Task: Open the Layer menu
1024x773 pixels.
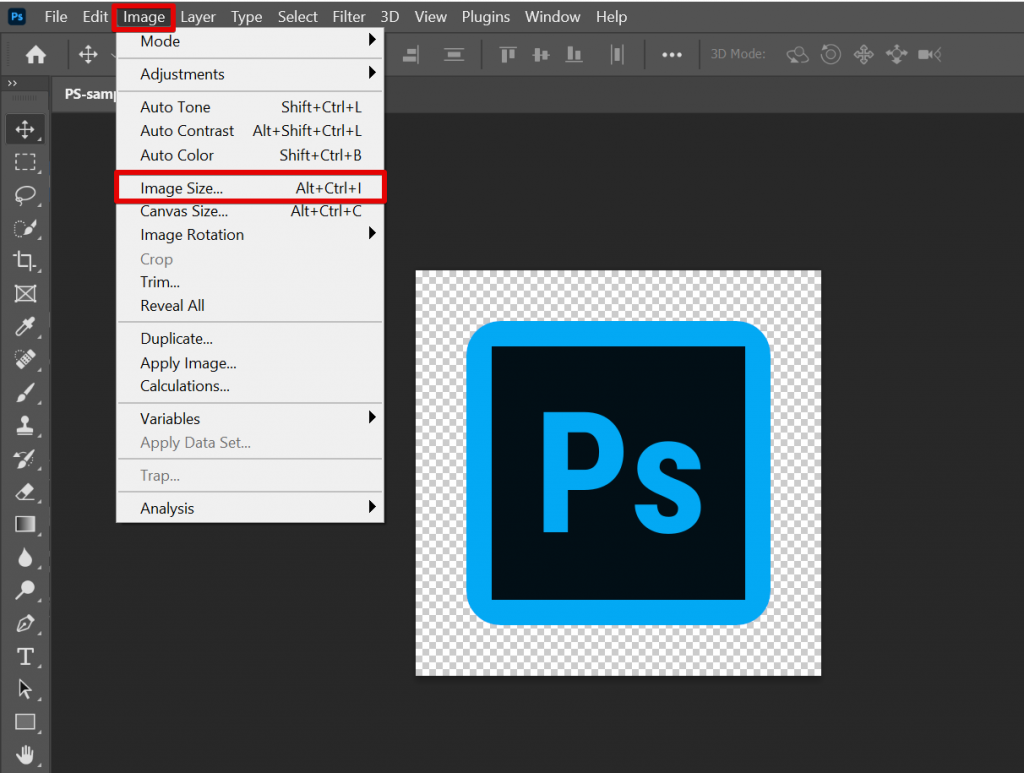Action: point(198,16)
